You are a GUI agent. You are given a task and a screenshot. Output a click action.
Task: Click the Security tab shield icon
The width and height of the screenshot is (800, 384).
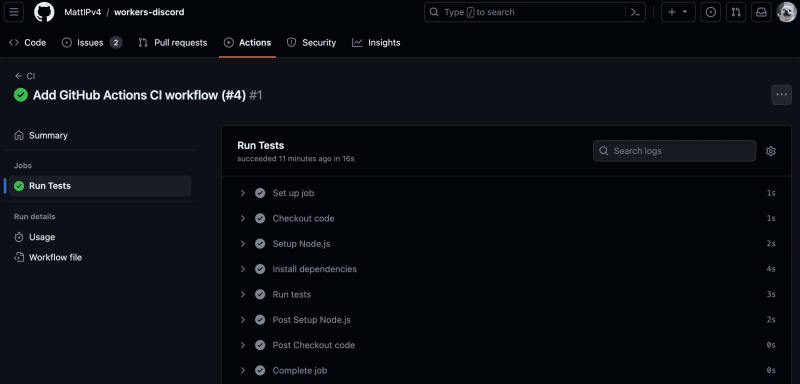click(x=291, y=43)
